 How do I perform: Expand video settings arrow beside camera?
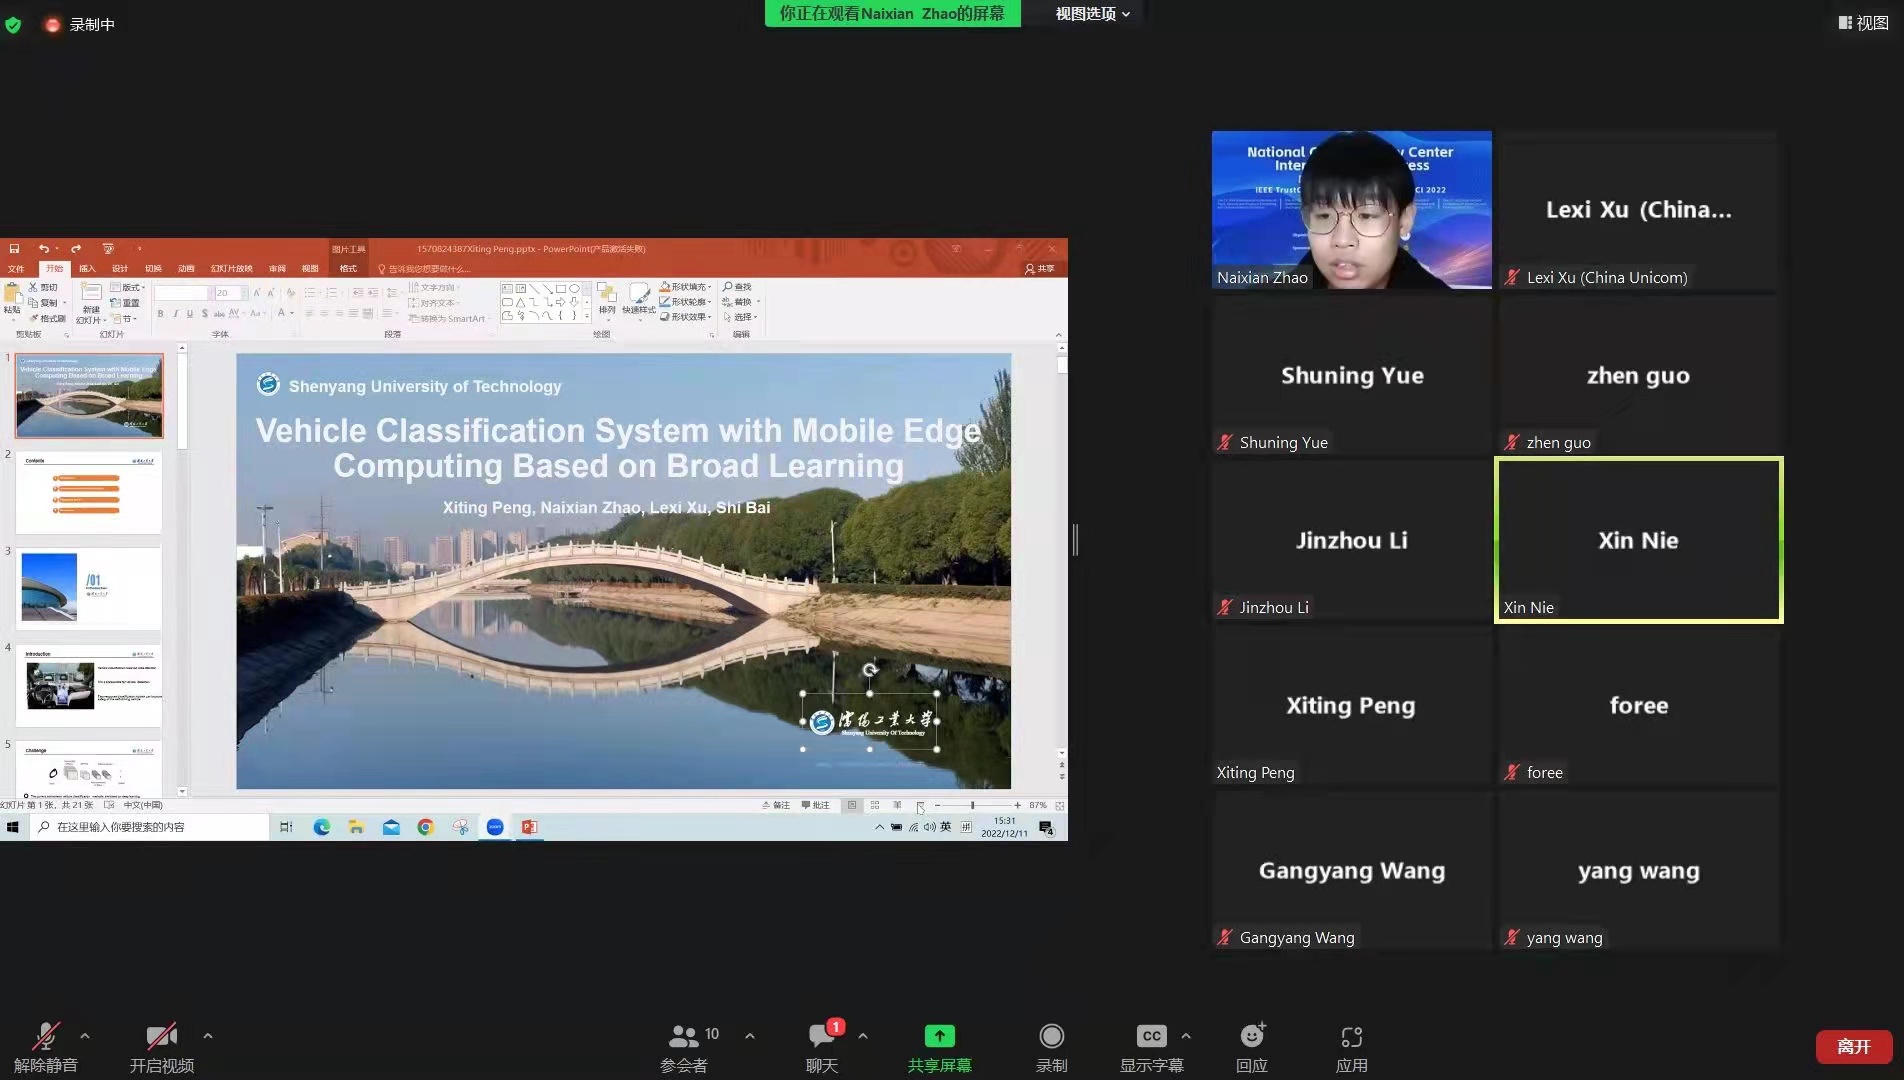[x=208, y=1036]
